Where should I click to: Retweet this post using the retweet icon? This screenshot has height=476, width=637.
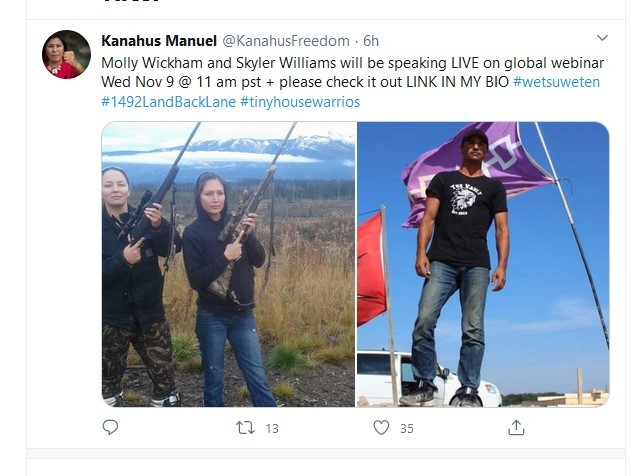[245, 428]
